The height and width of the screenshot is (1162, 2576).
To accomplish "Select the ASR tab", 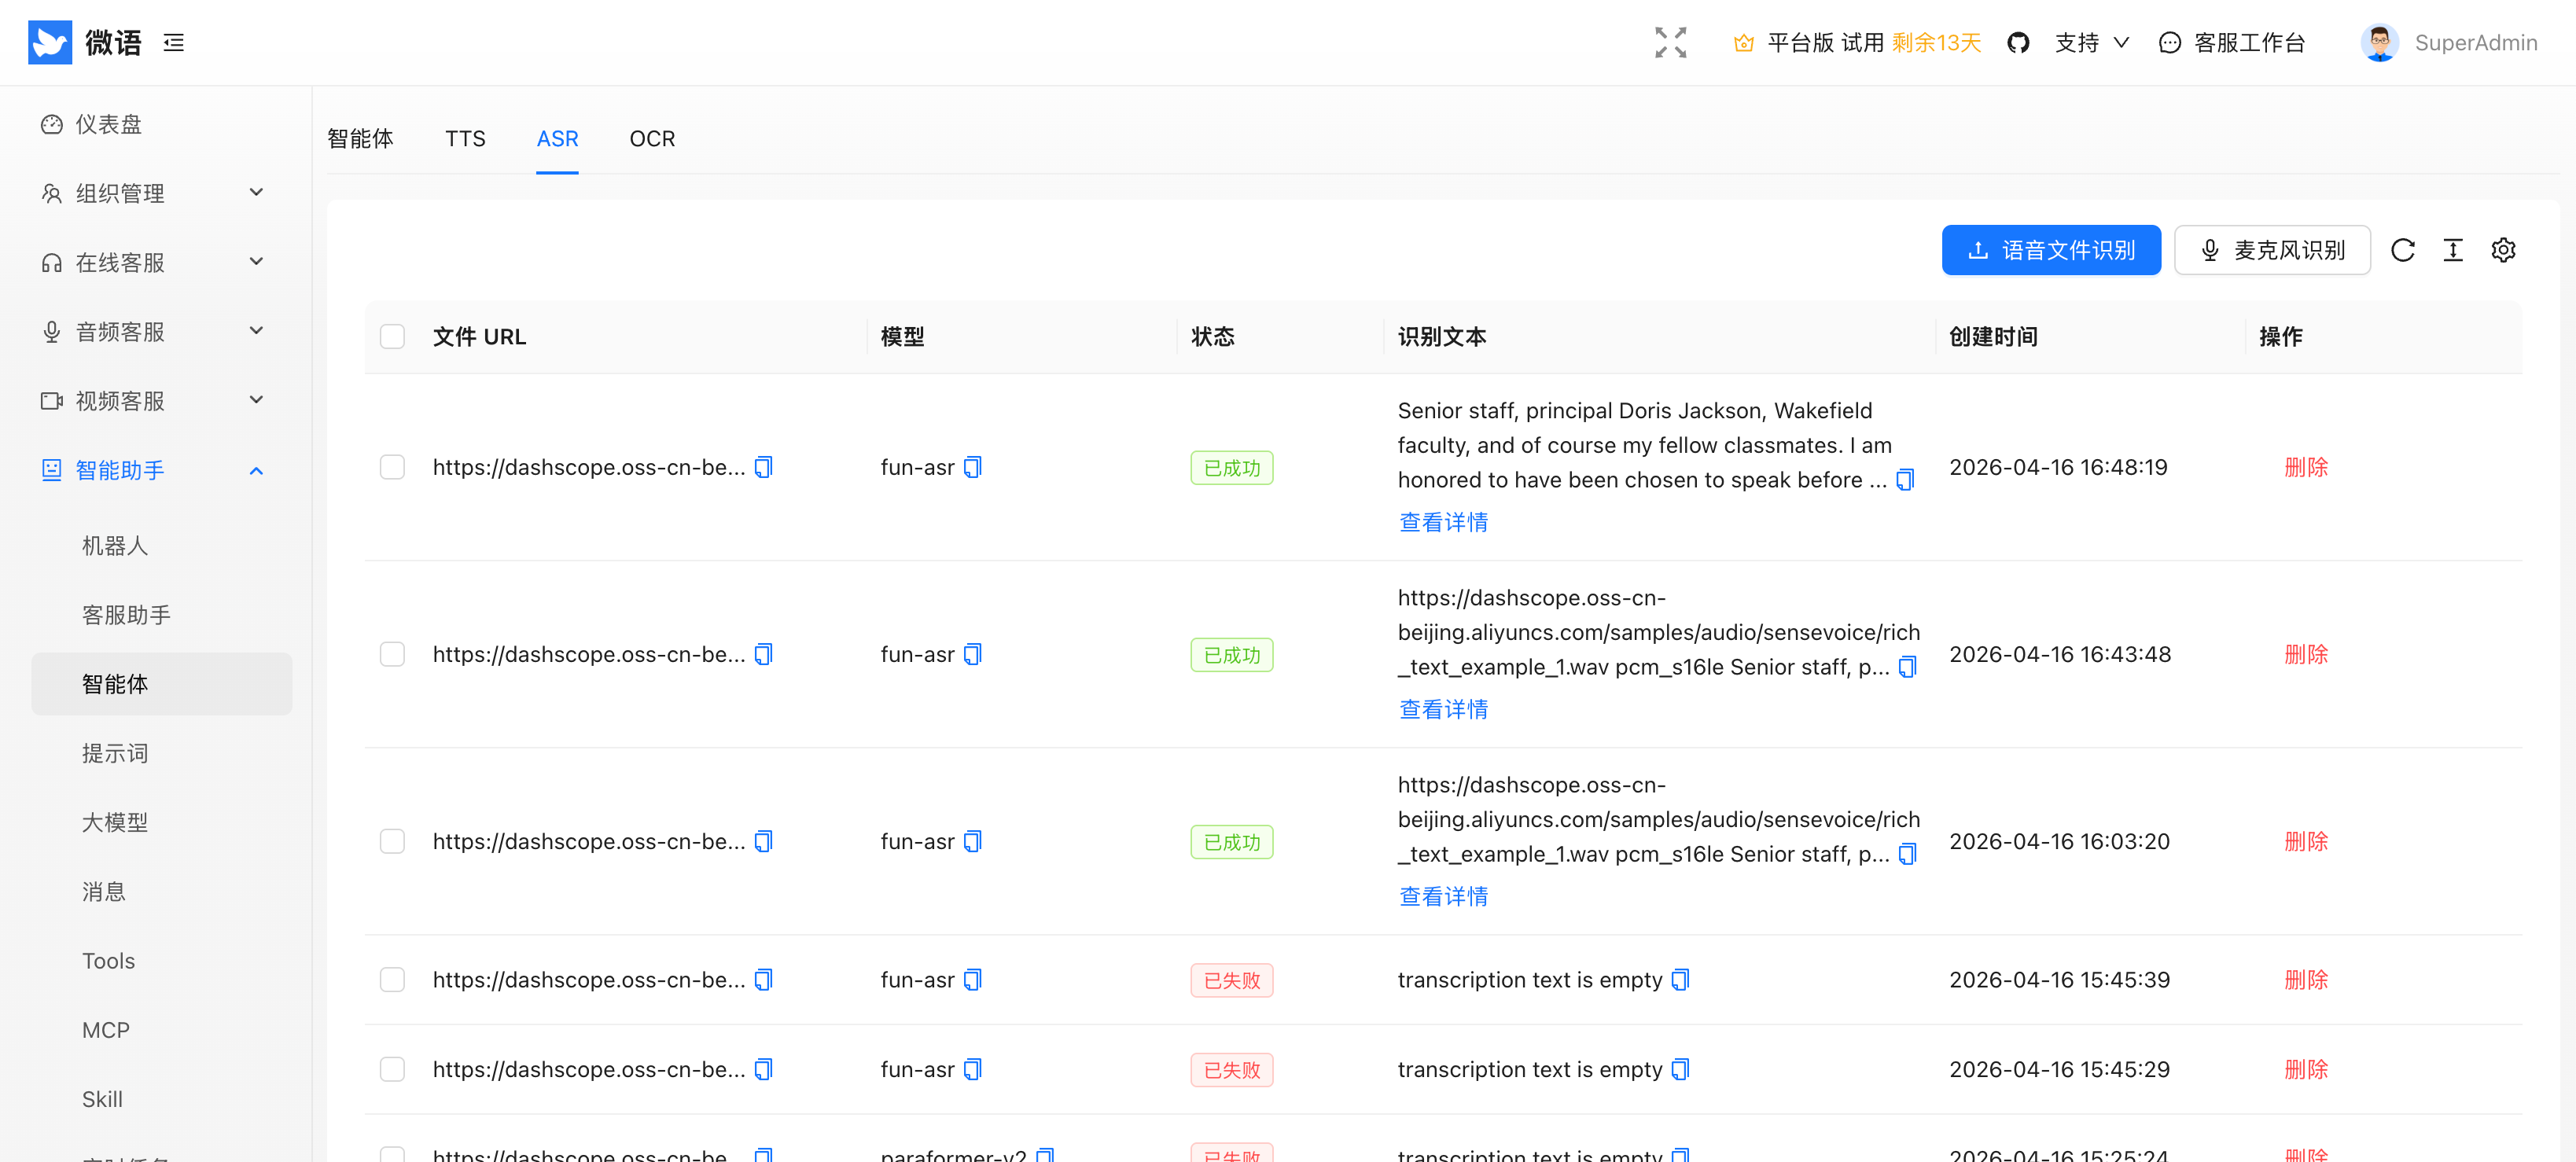I will pos(557,139).
